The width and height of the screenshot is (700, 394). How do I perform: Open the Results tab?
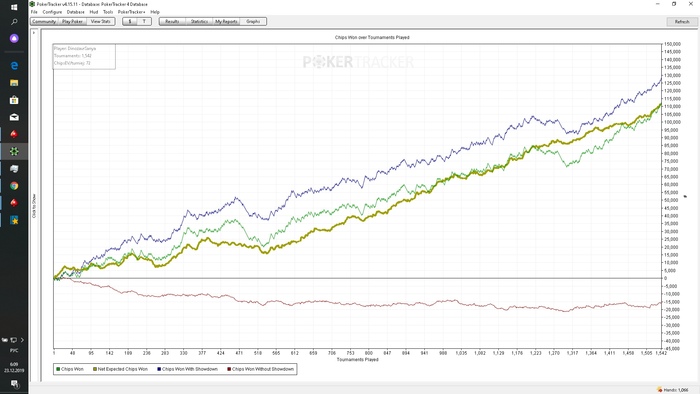pos(172,21)
